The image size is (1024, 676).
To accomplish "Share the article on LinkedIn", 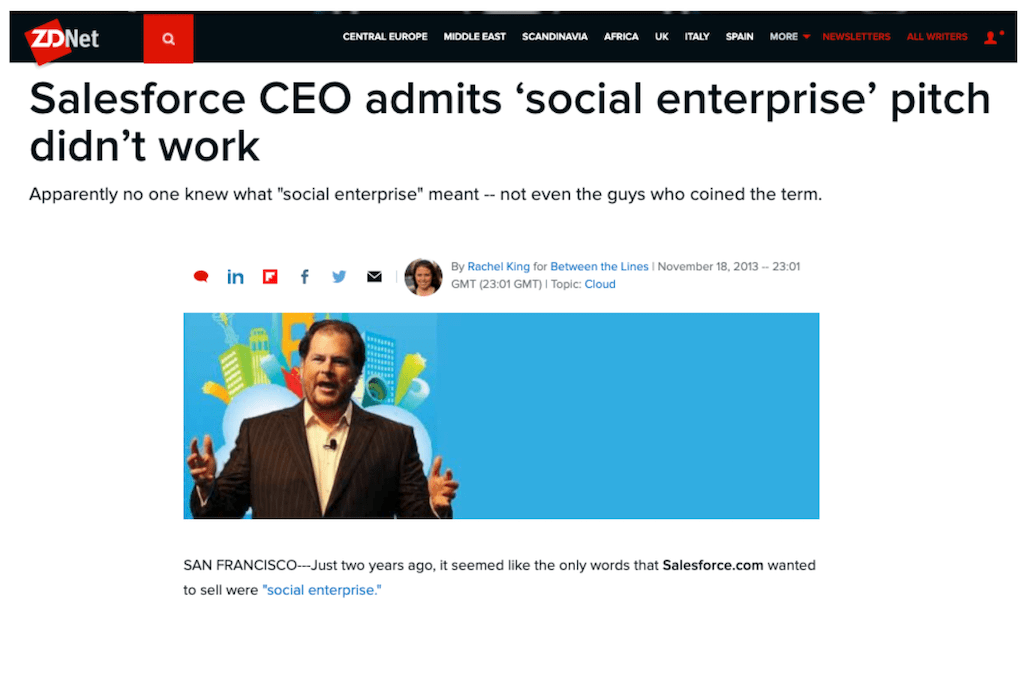I will 235,276.
